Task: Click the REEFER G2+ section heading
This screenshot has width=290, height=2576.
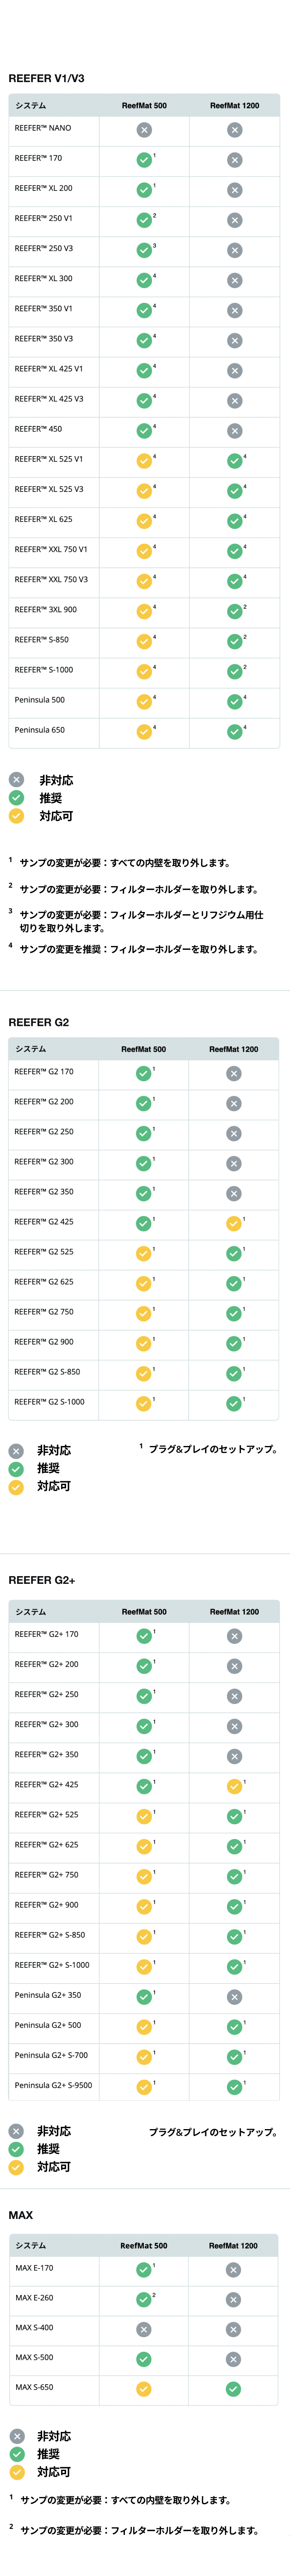Action: 42,1580
